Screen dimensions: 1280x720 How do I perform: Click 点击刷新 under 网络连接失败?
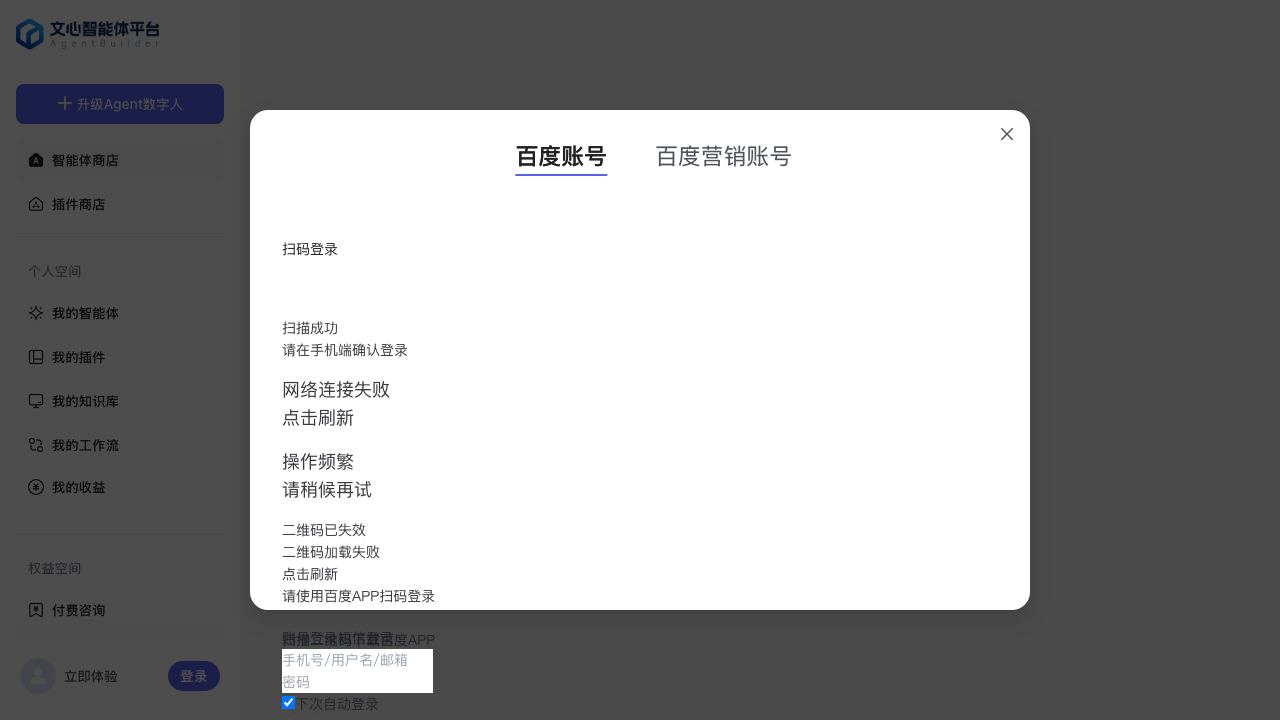318,418
